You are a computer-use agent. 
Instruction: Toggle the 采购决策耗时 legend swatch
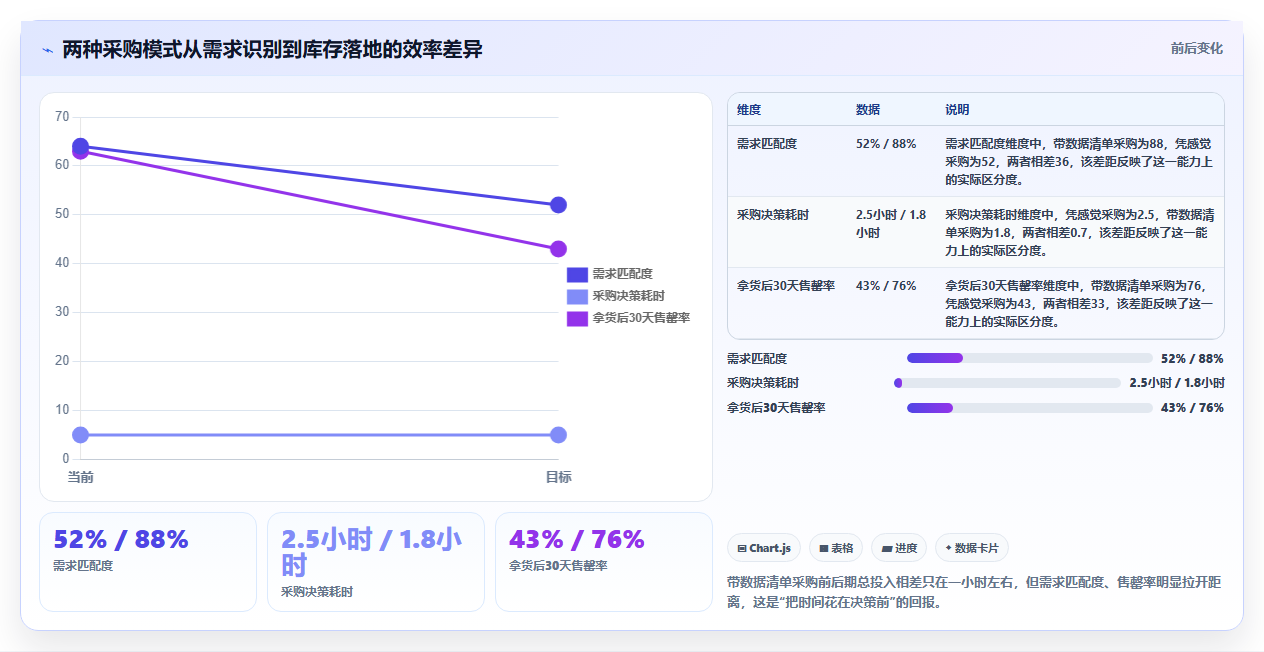coord(577,296)
